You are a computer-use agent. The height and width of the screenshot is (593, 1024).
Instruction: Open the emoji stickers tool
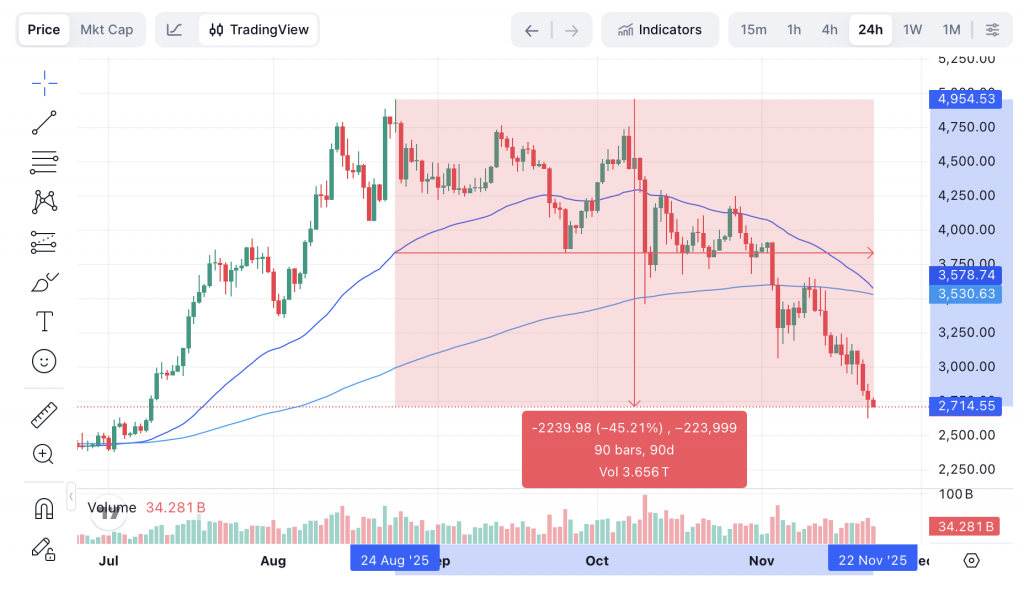(x=44, y=361)
